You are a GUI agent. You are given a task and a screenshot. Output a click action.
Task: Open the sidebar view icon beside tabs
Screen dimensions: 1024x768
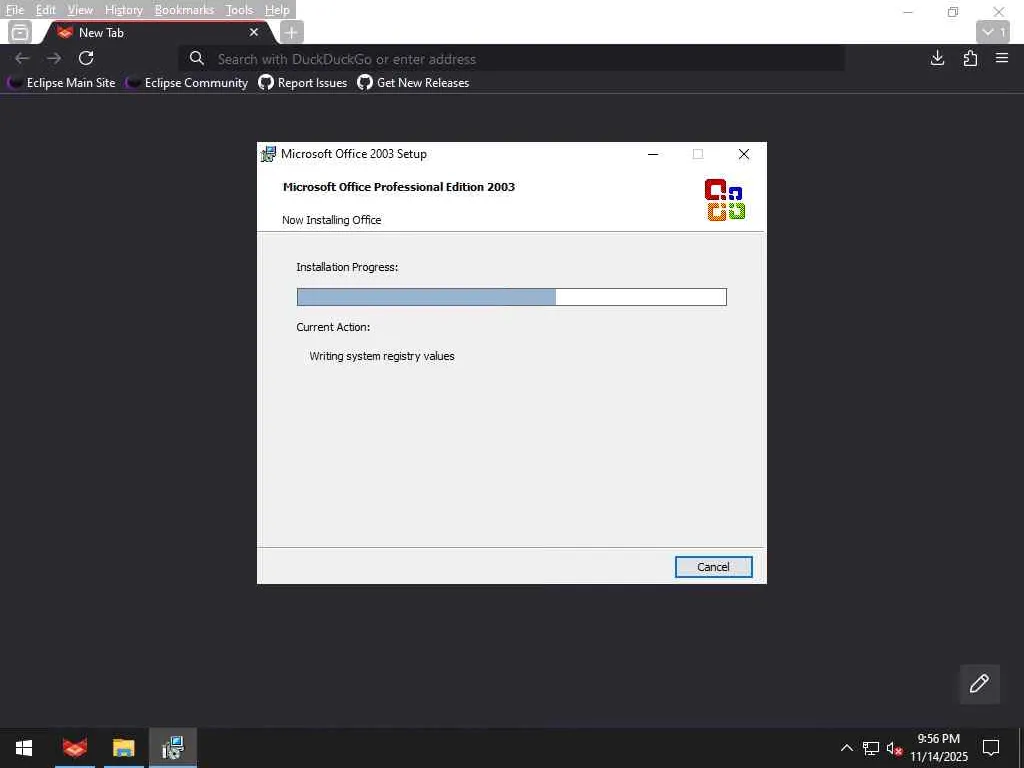tap(20, 32)
